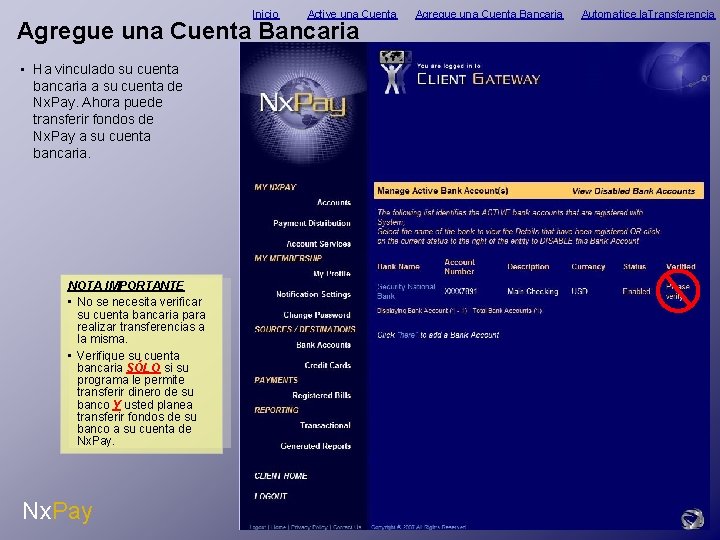Open My Profile under My Membership

(332, 274)
